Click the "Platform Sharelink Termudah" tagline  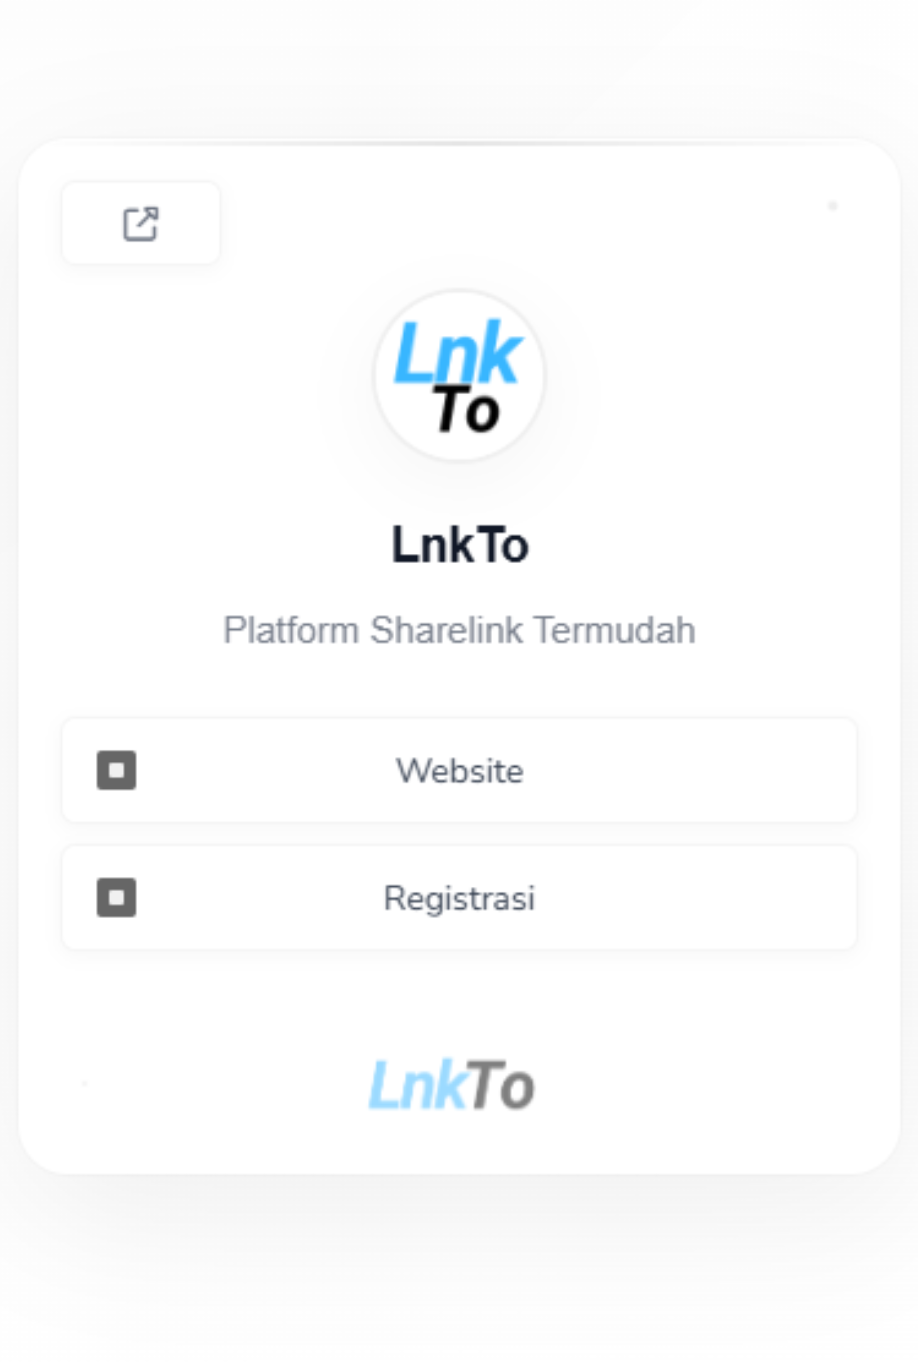(x=459, y=631)
